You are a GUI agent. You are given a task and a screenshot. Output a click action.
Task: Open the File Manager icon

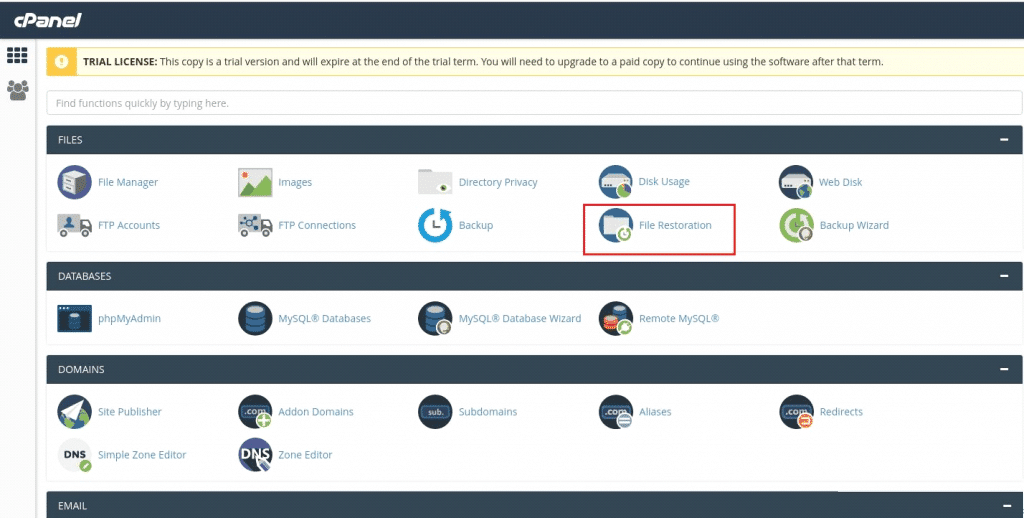click(75, 182)
